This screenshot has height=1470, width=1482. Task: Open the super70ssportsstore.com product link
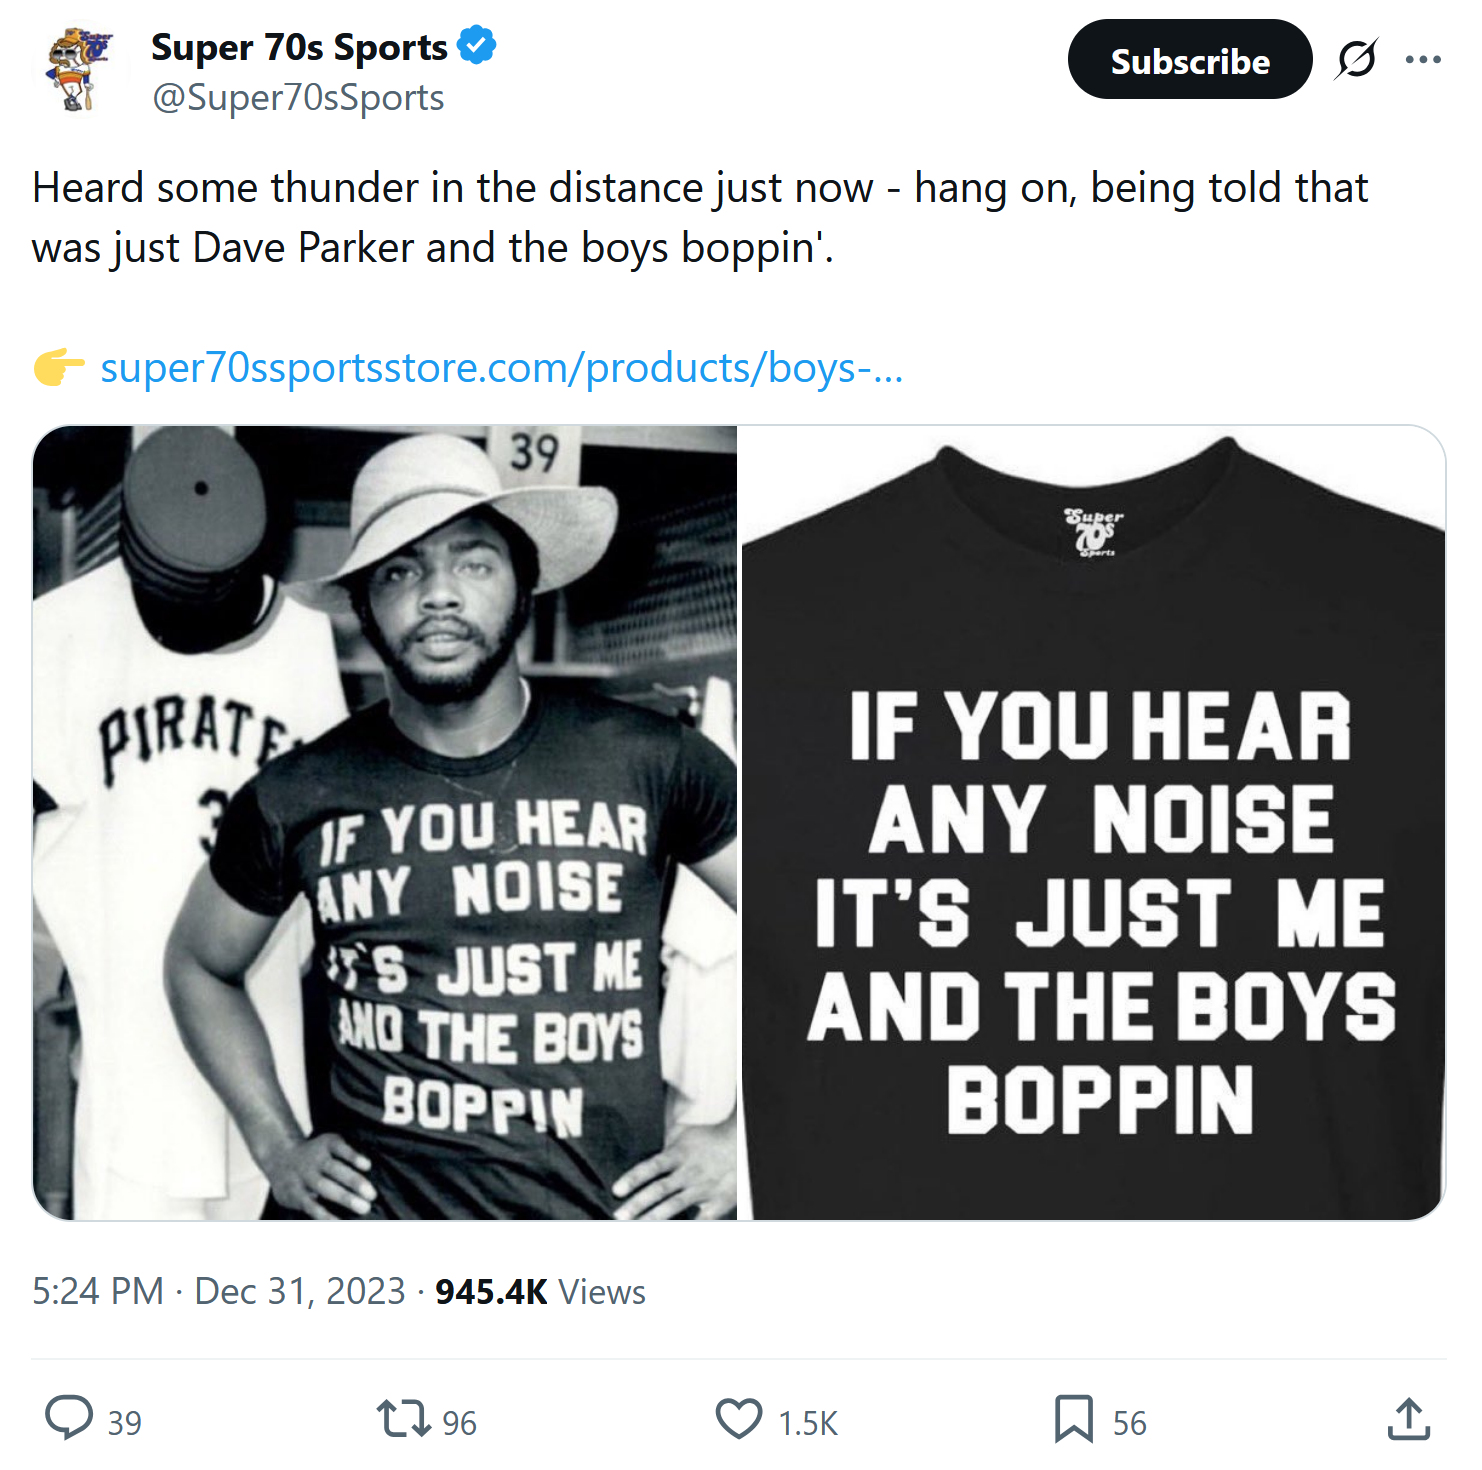[x=501, y=368]
